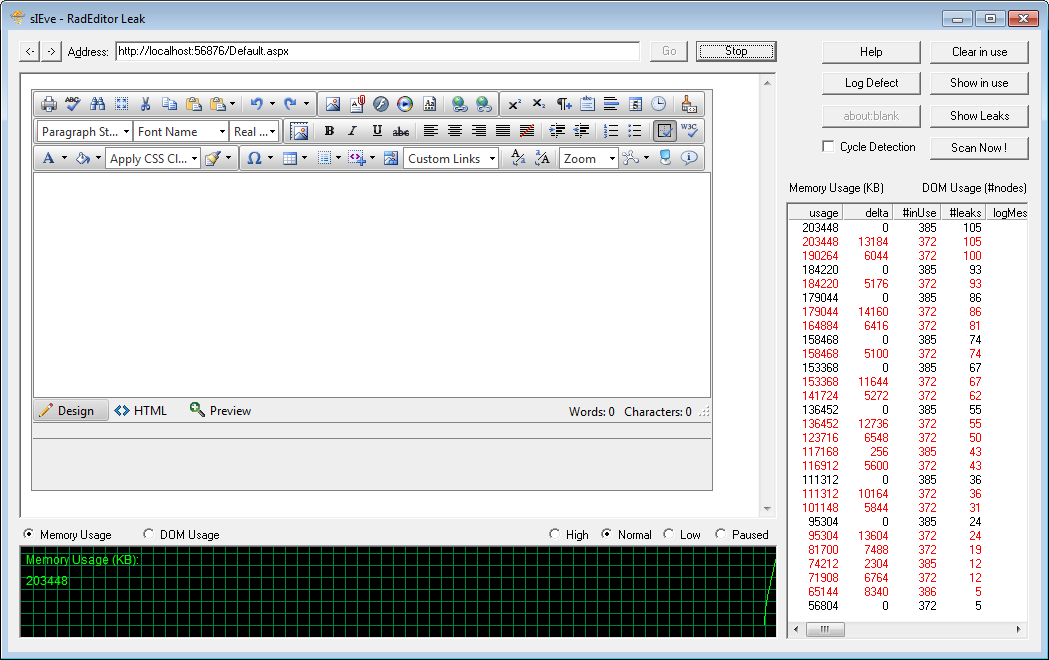Click the Bold button
This screenshot has height=660, width=1049.
coord(329,131)
